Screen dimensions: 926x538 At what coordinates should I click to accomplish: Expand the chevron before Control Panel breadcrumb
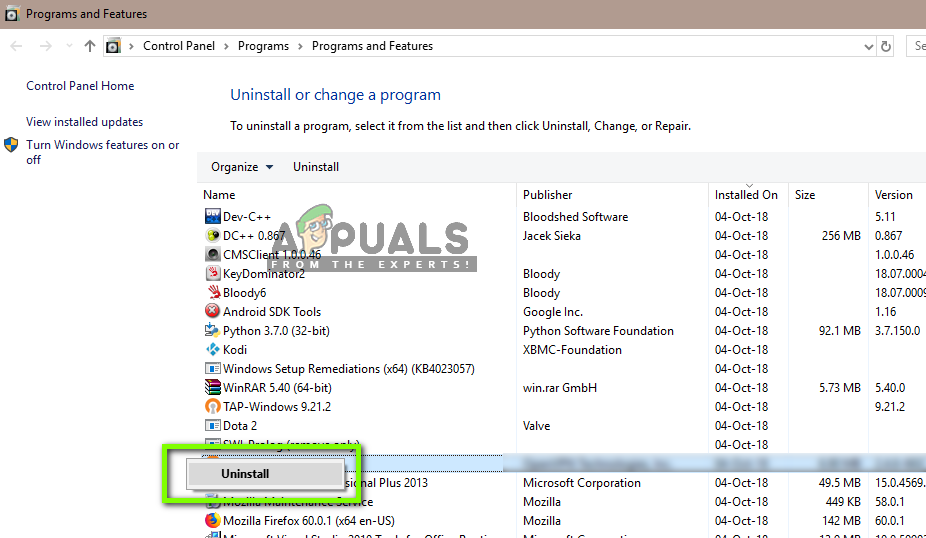click(x=131, y=46)
